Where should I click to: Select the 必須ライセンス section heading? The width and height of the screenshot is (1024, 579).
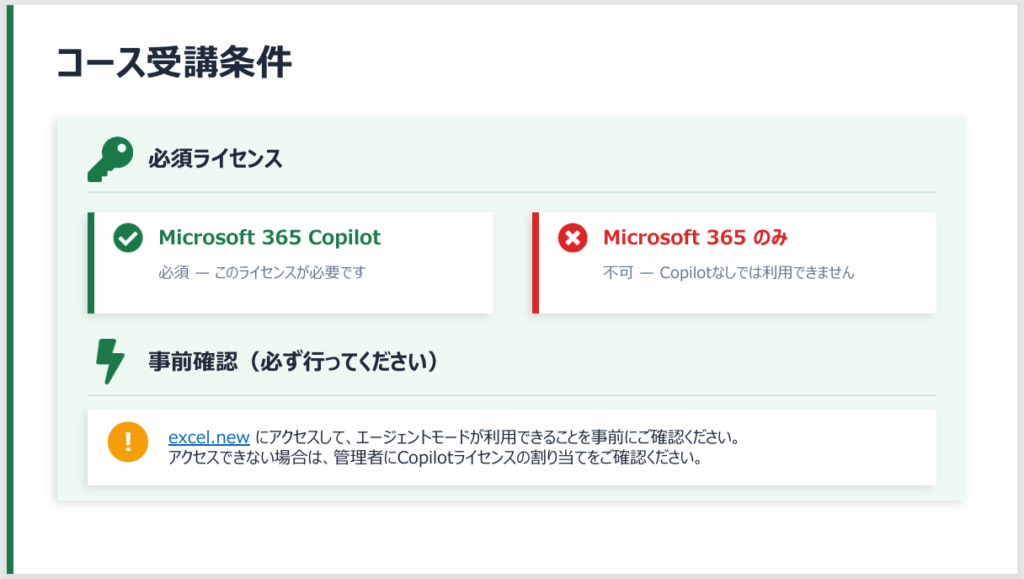pyautogui.click(x=215, y=158)
